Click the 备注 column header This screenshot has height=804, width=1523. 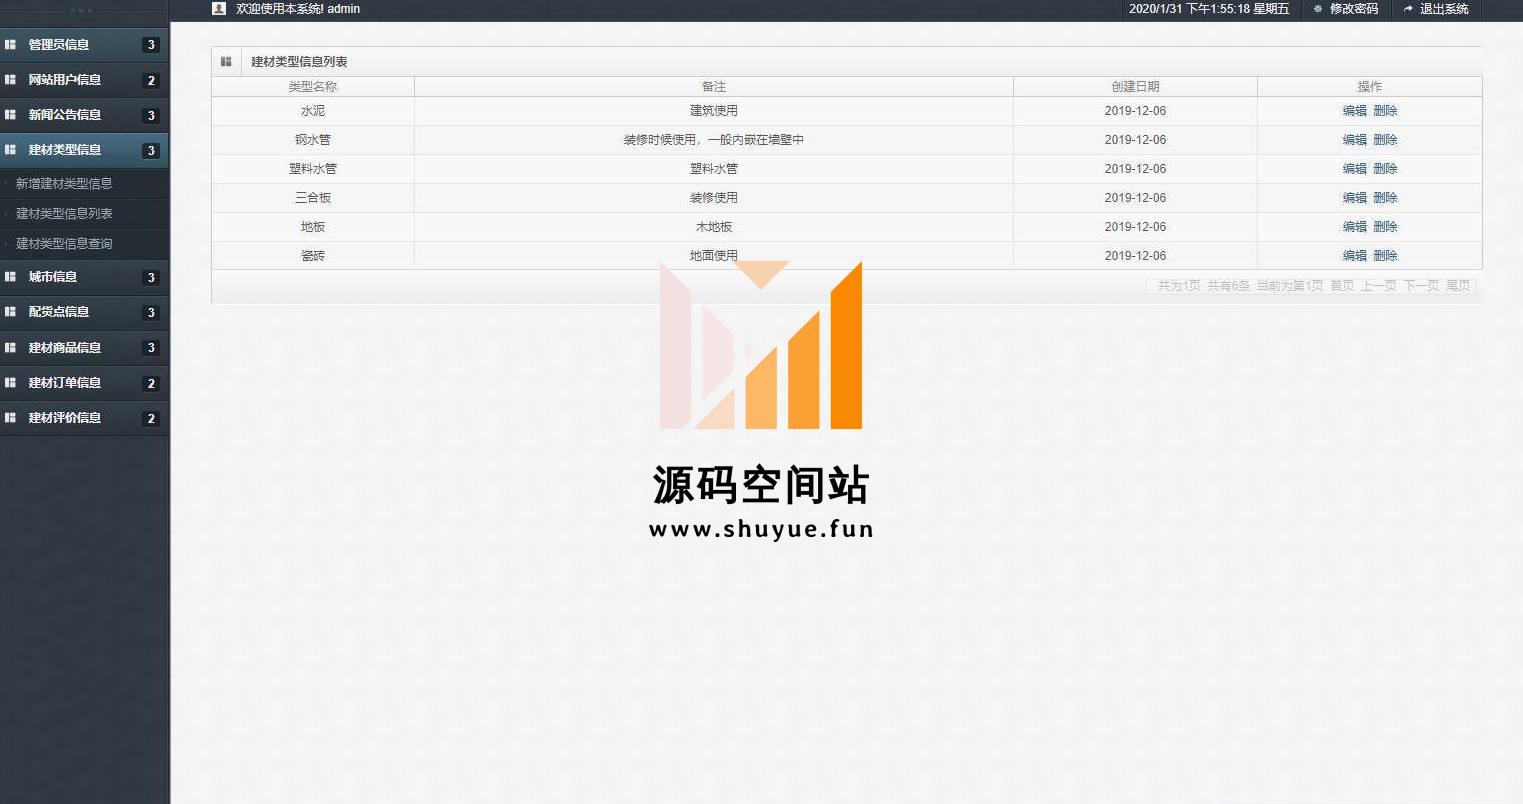714,87
